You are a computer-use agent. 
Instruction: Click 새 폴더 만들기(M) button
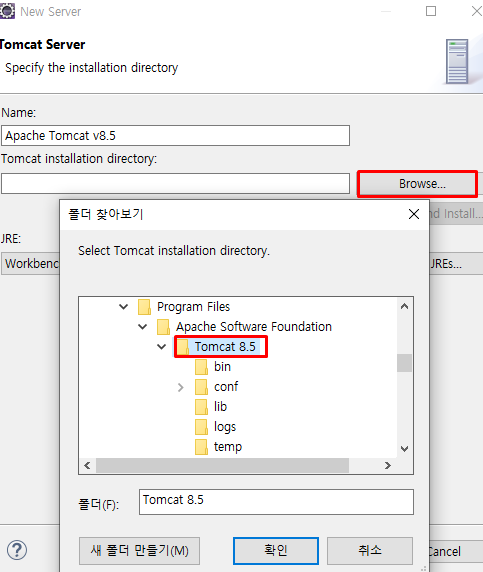[x=139, y=550]
